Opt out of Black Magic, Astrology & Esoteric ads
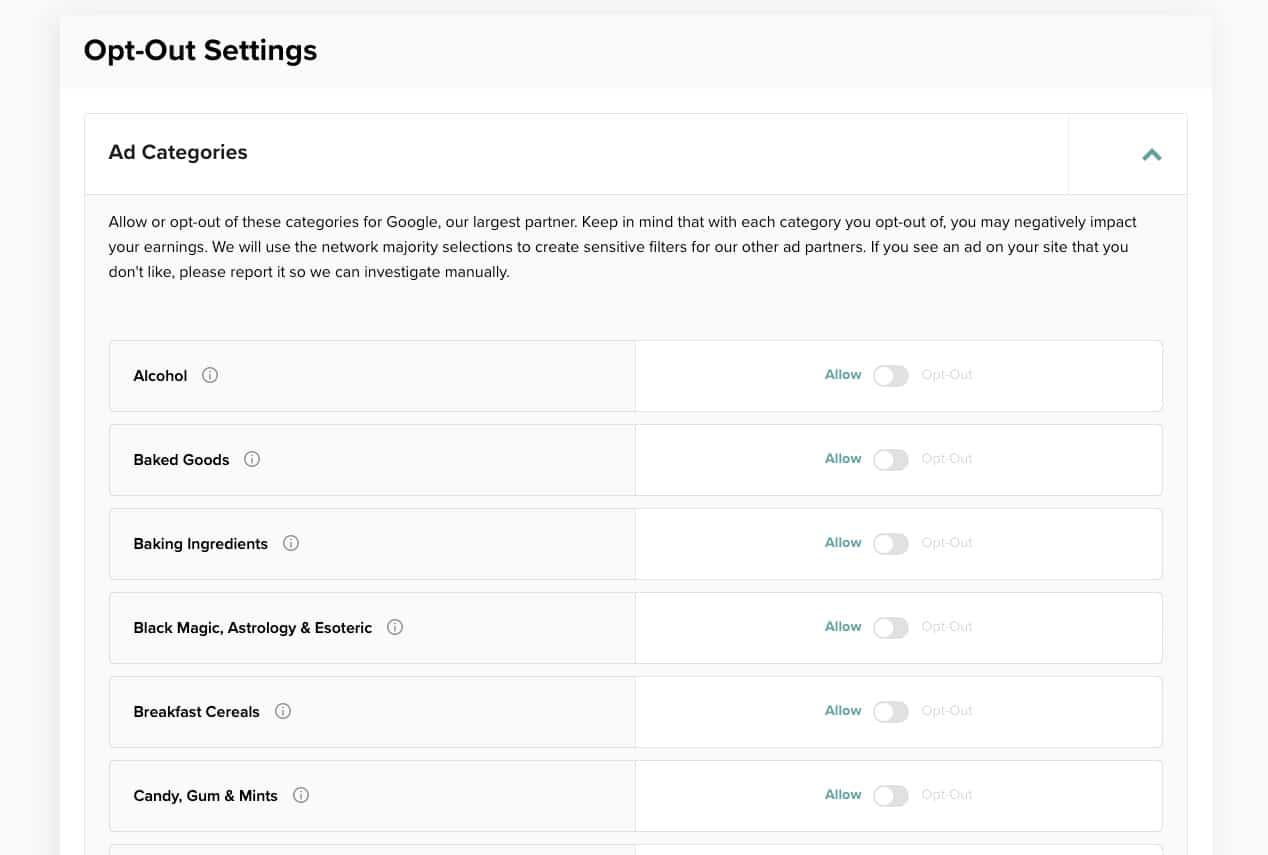 (x=890, y=627)
